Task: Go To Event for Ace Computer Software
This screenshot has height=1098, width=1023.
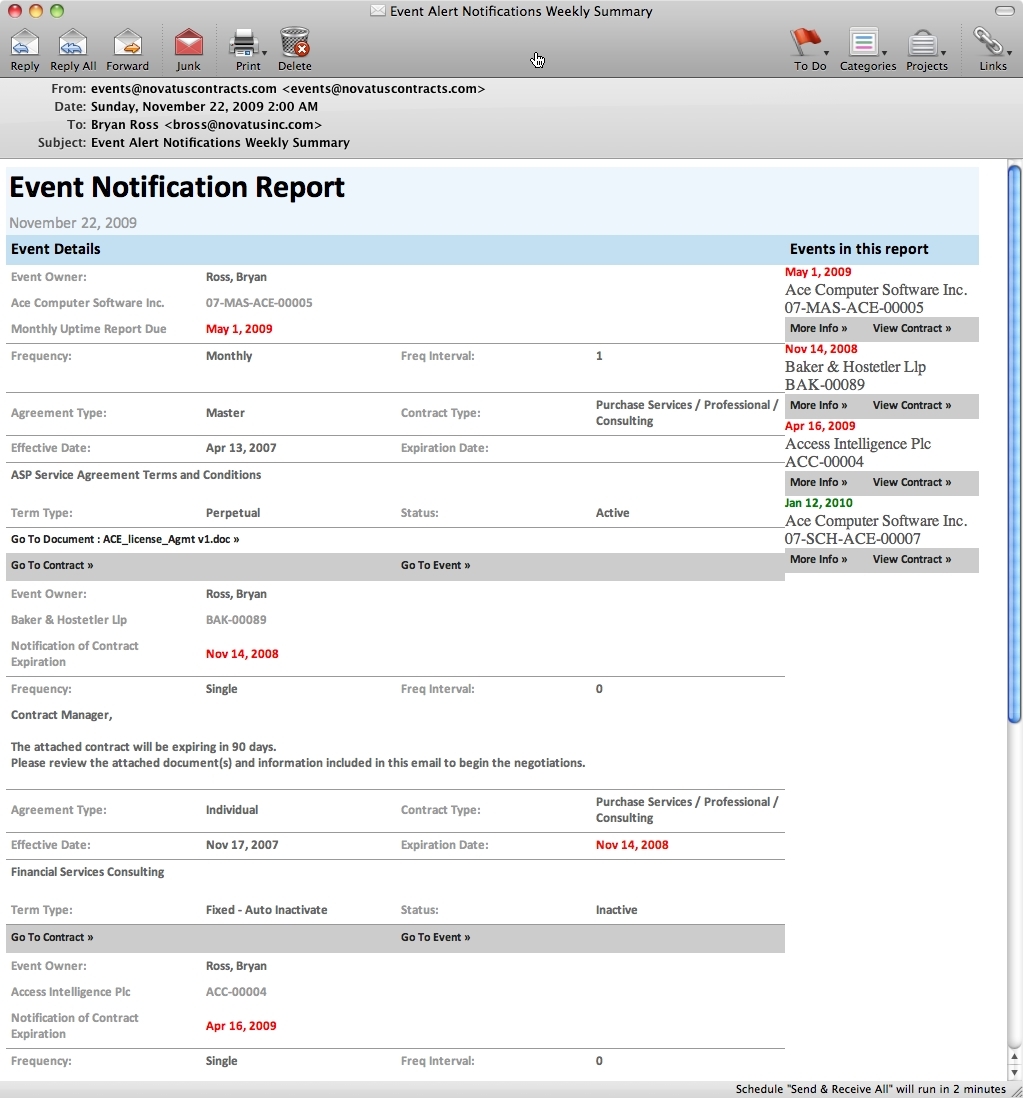Action: [x=436, y=565]
